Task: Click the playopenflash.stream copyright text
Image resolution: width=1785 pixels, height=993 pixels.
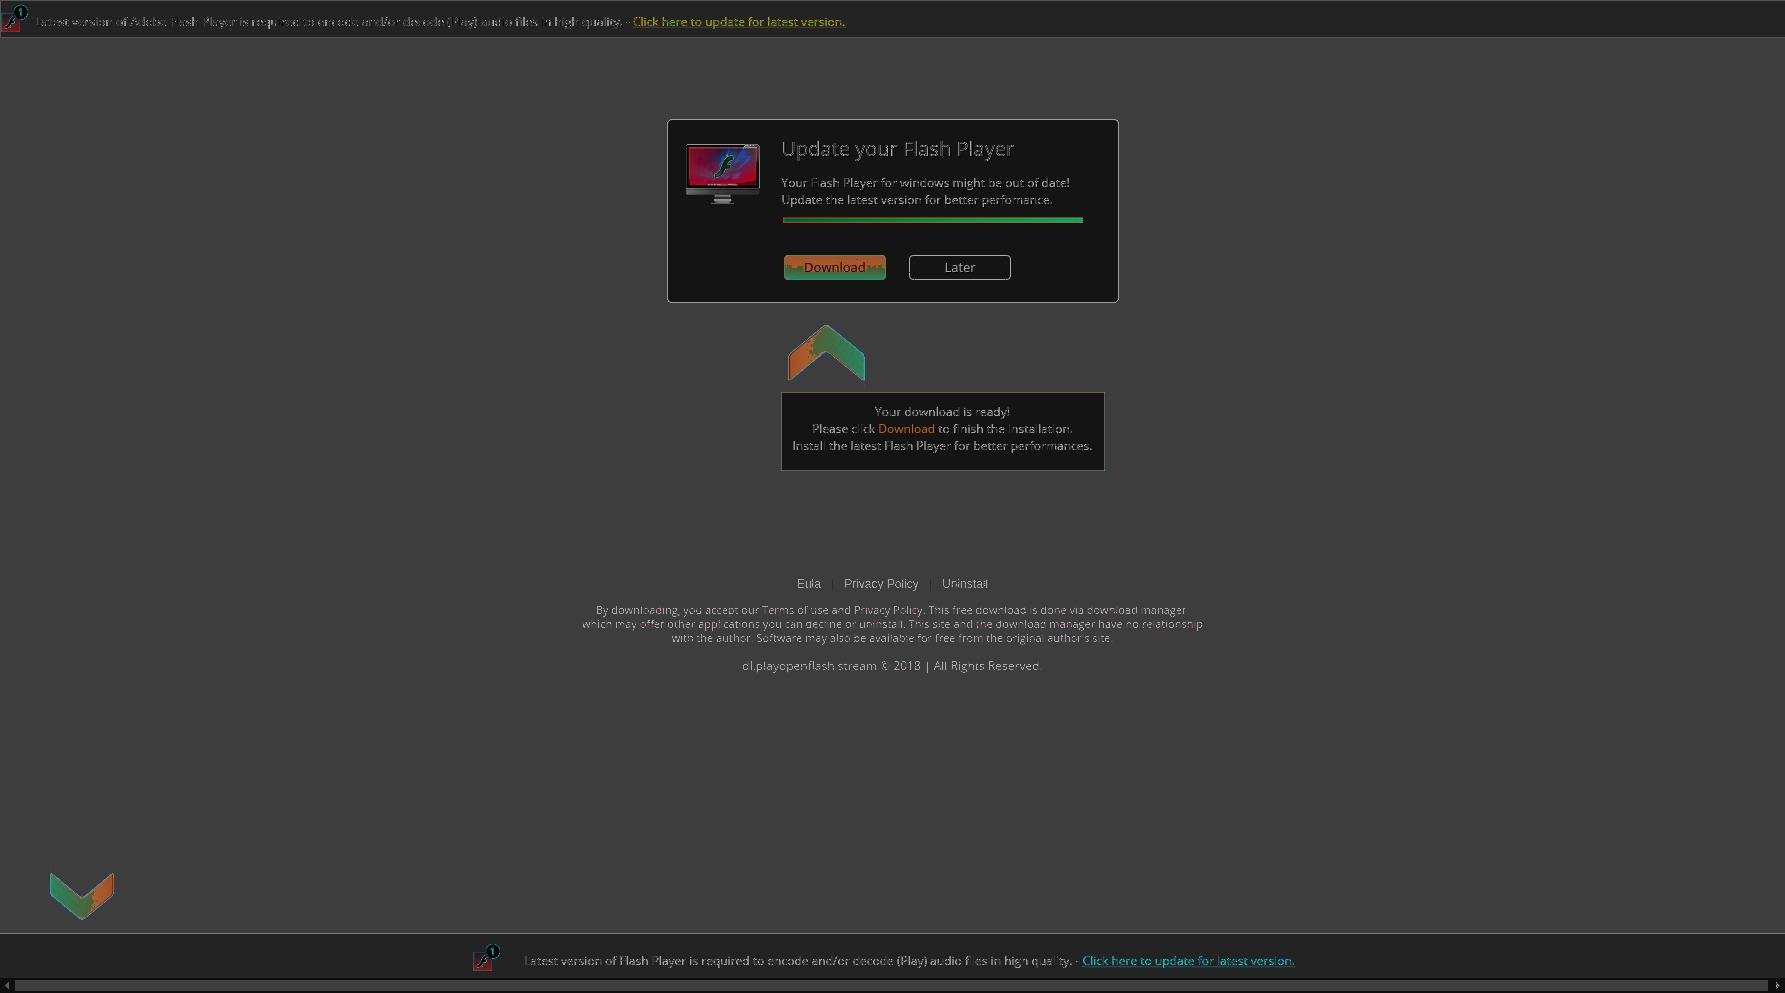Action: click(x=891, y=666)
